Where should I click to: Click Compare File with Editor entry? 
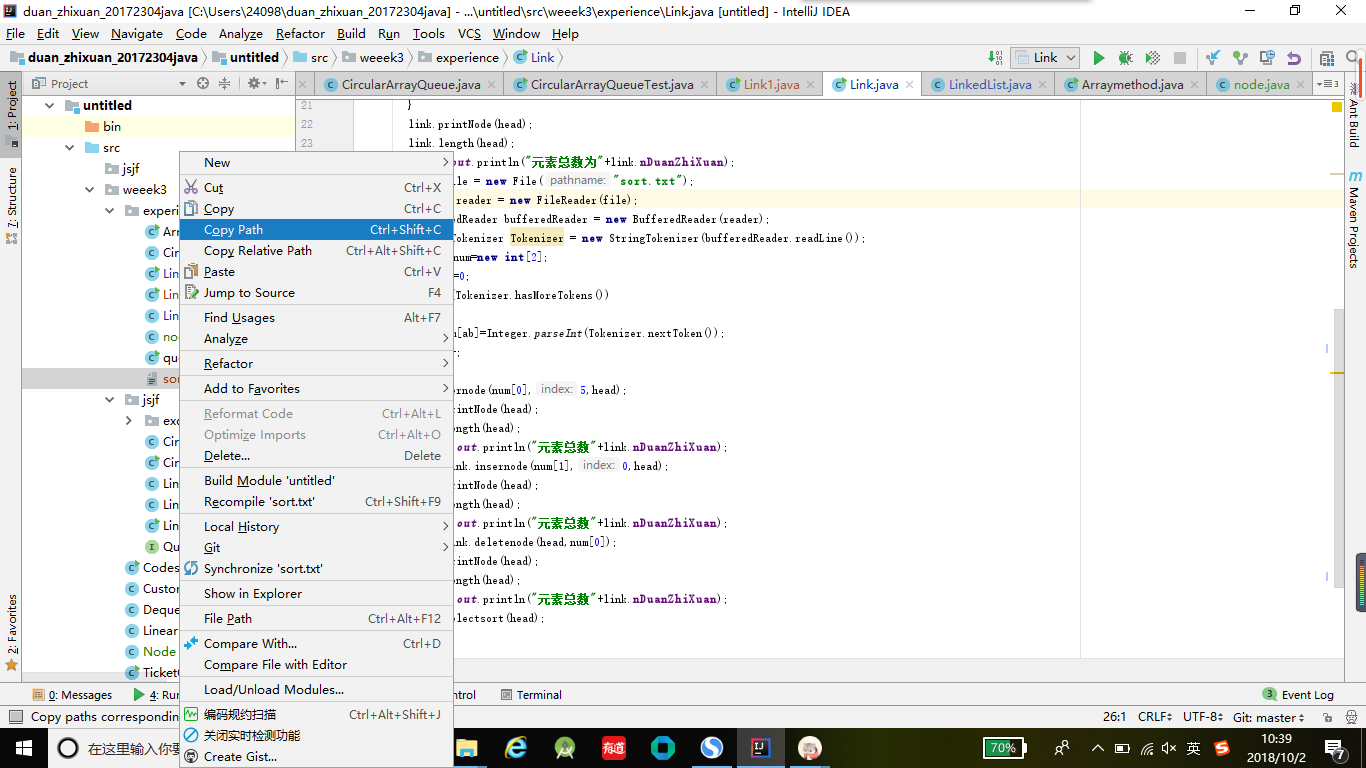point(316,665)
